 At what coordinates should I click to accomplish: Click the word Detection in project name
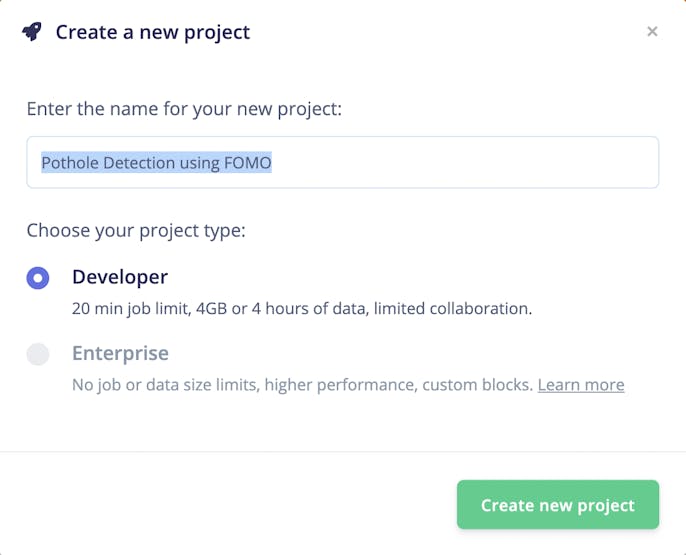click(138, 162)
